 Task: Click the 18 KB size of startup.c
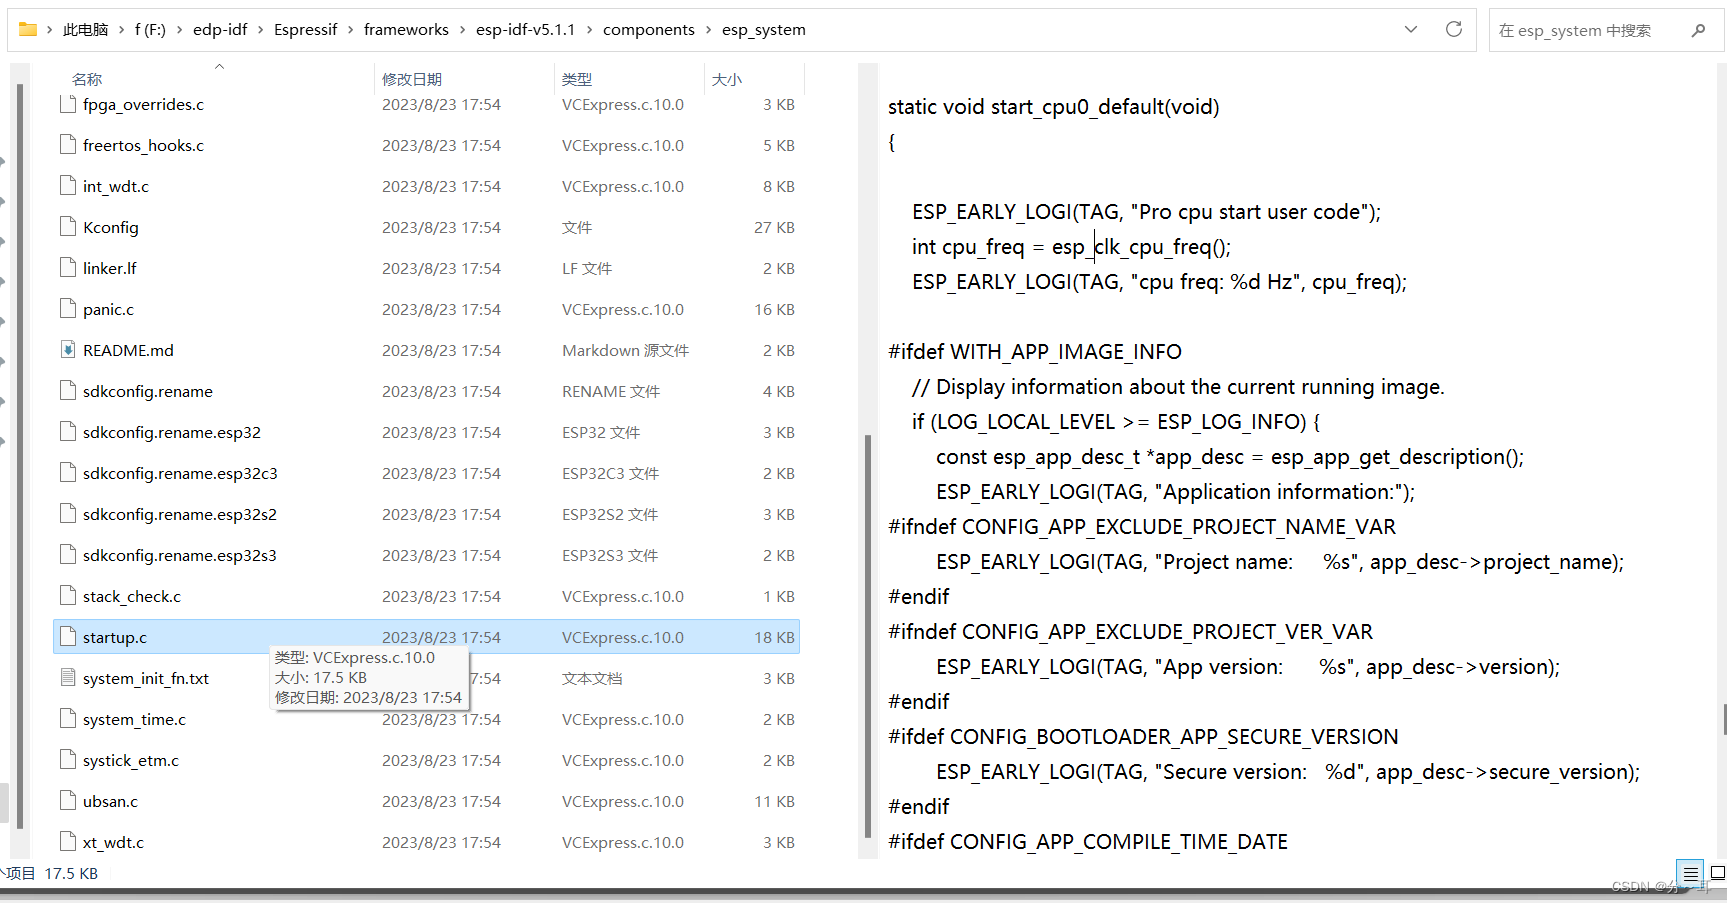point(774,637)
